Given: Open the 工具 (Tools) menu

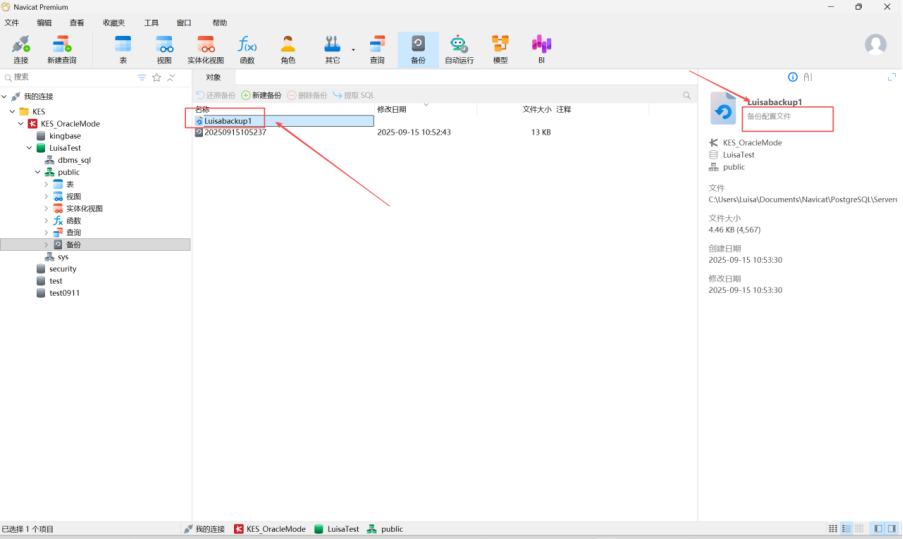Looking at the screenshot, I should tap(151, 22).
